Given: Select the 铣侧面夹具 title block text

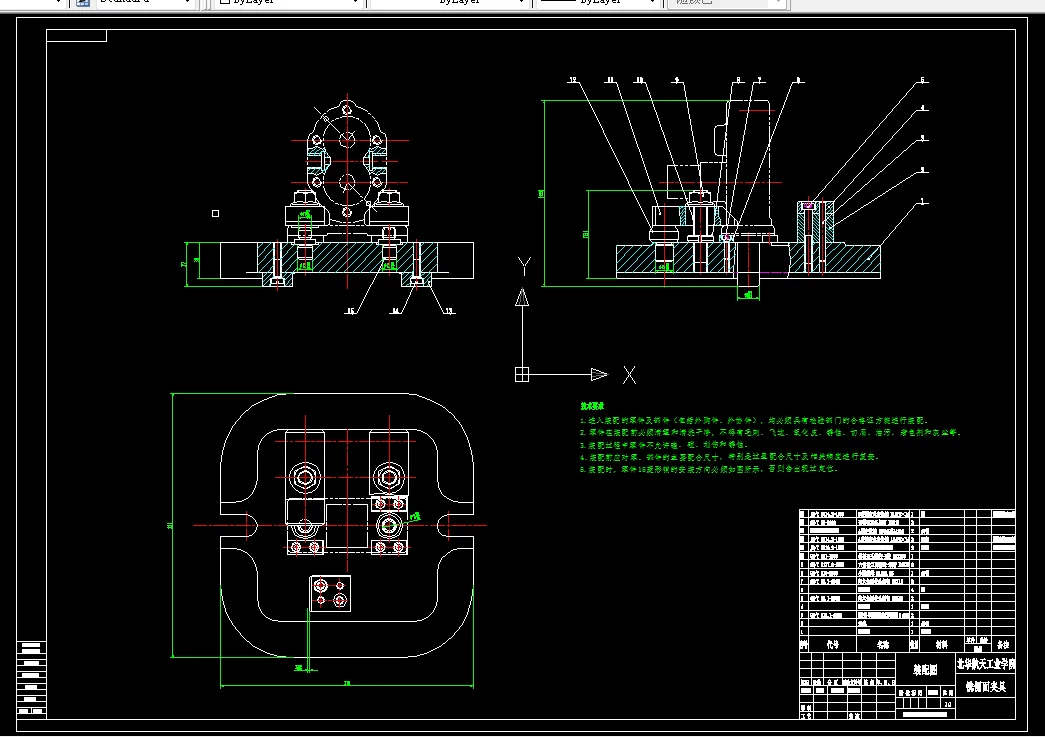Looking at the screenshot, I should click(986, 686).
